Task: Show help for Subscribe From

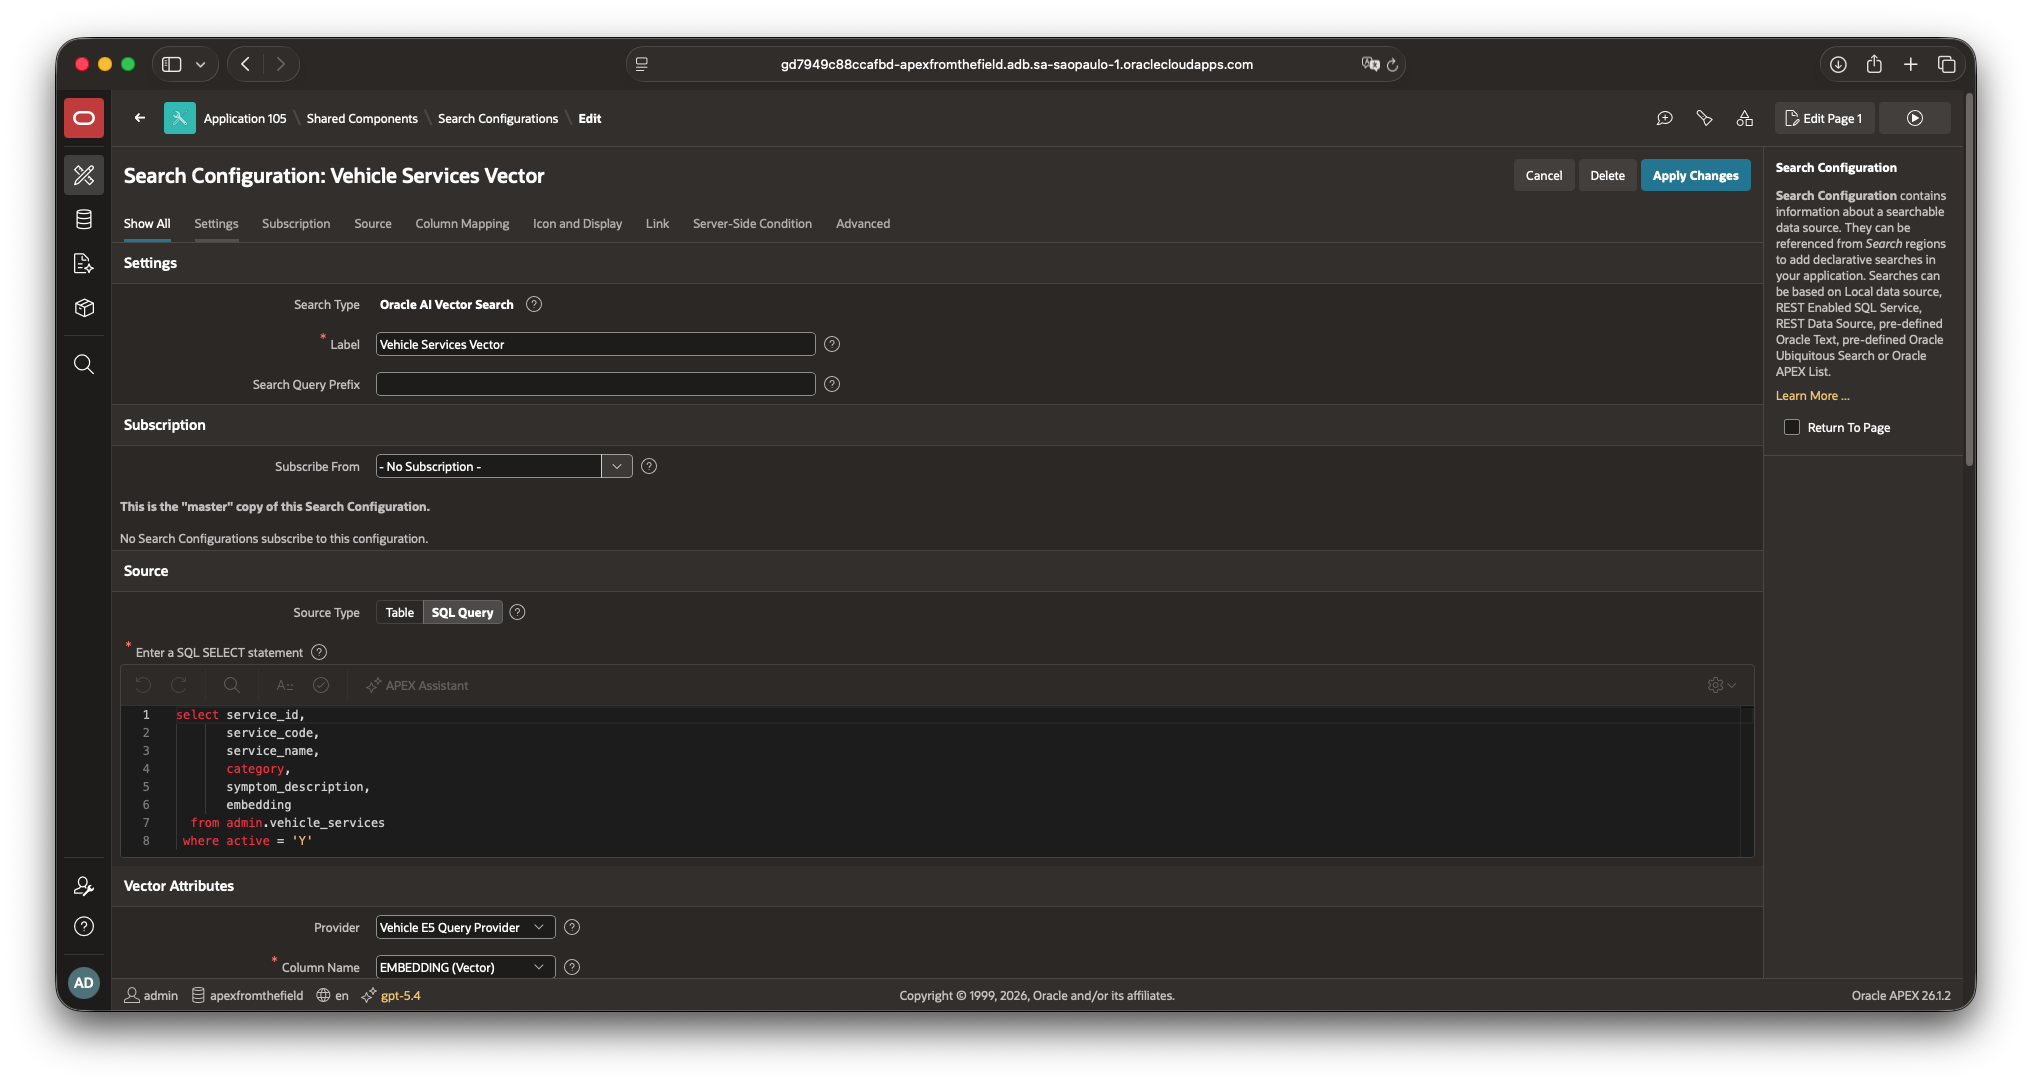Action: 649,466
